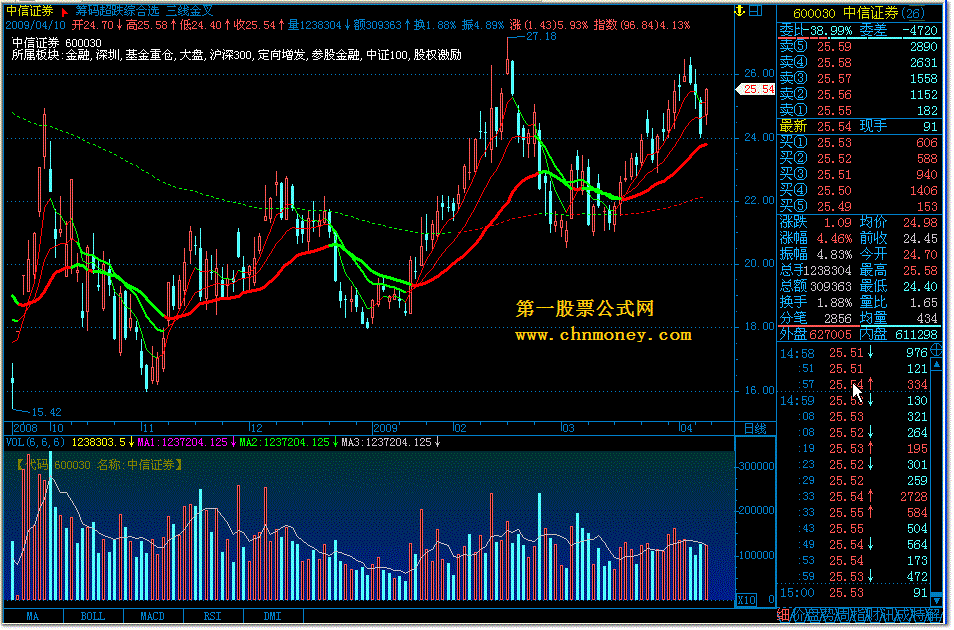Screen dimensions: 954x630
Task: Click the 三线金叉 indicator label
Action: (190, 11)
